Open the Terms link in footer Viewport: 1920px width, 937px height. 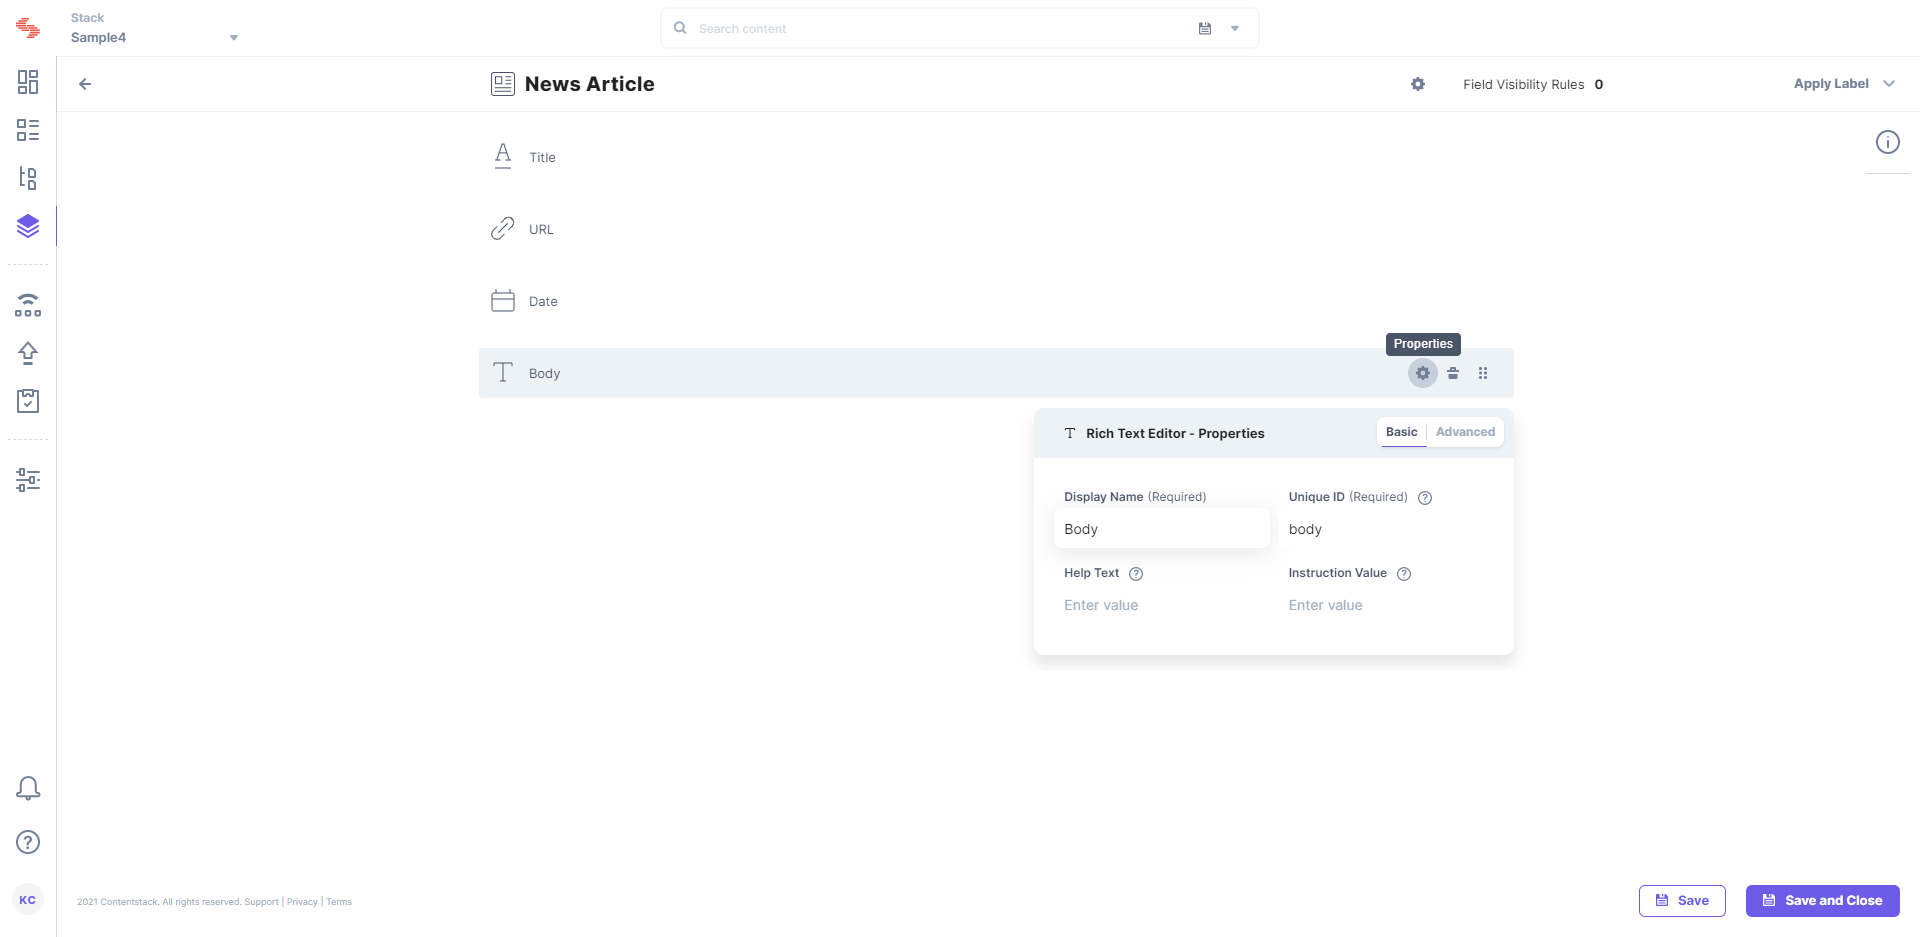(x=339, y=902)
